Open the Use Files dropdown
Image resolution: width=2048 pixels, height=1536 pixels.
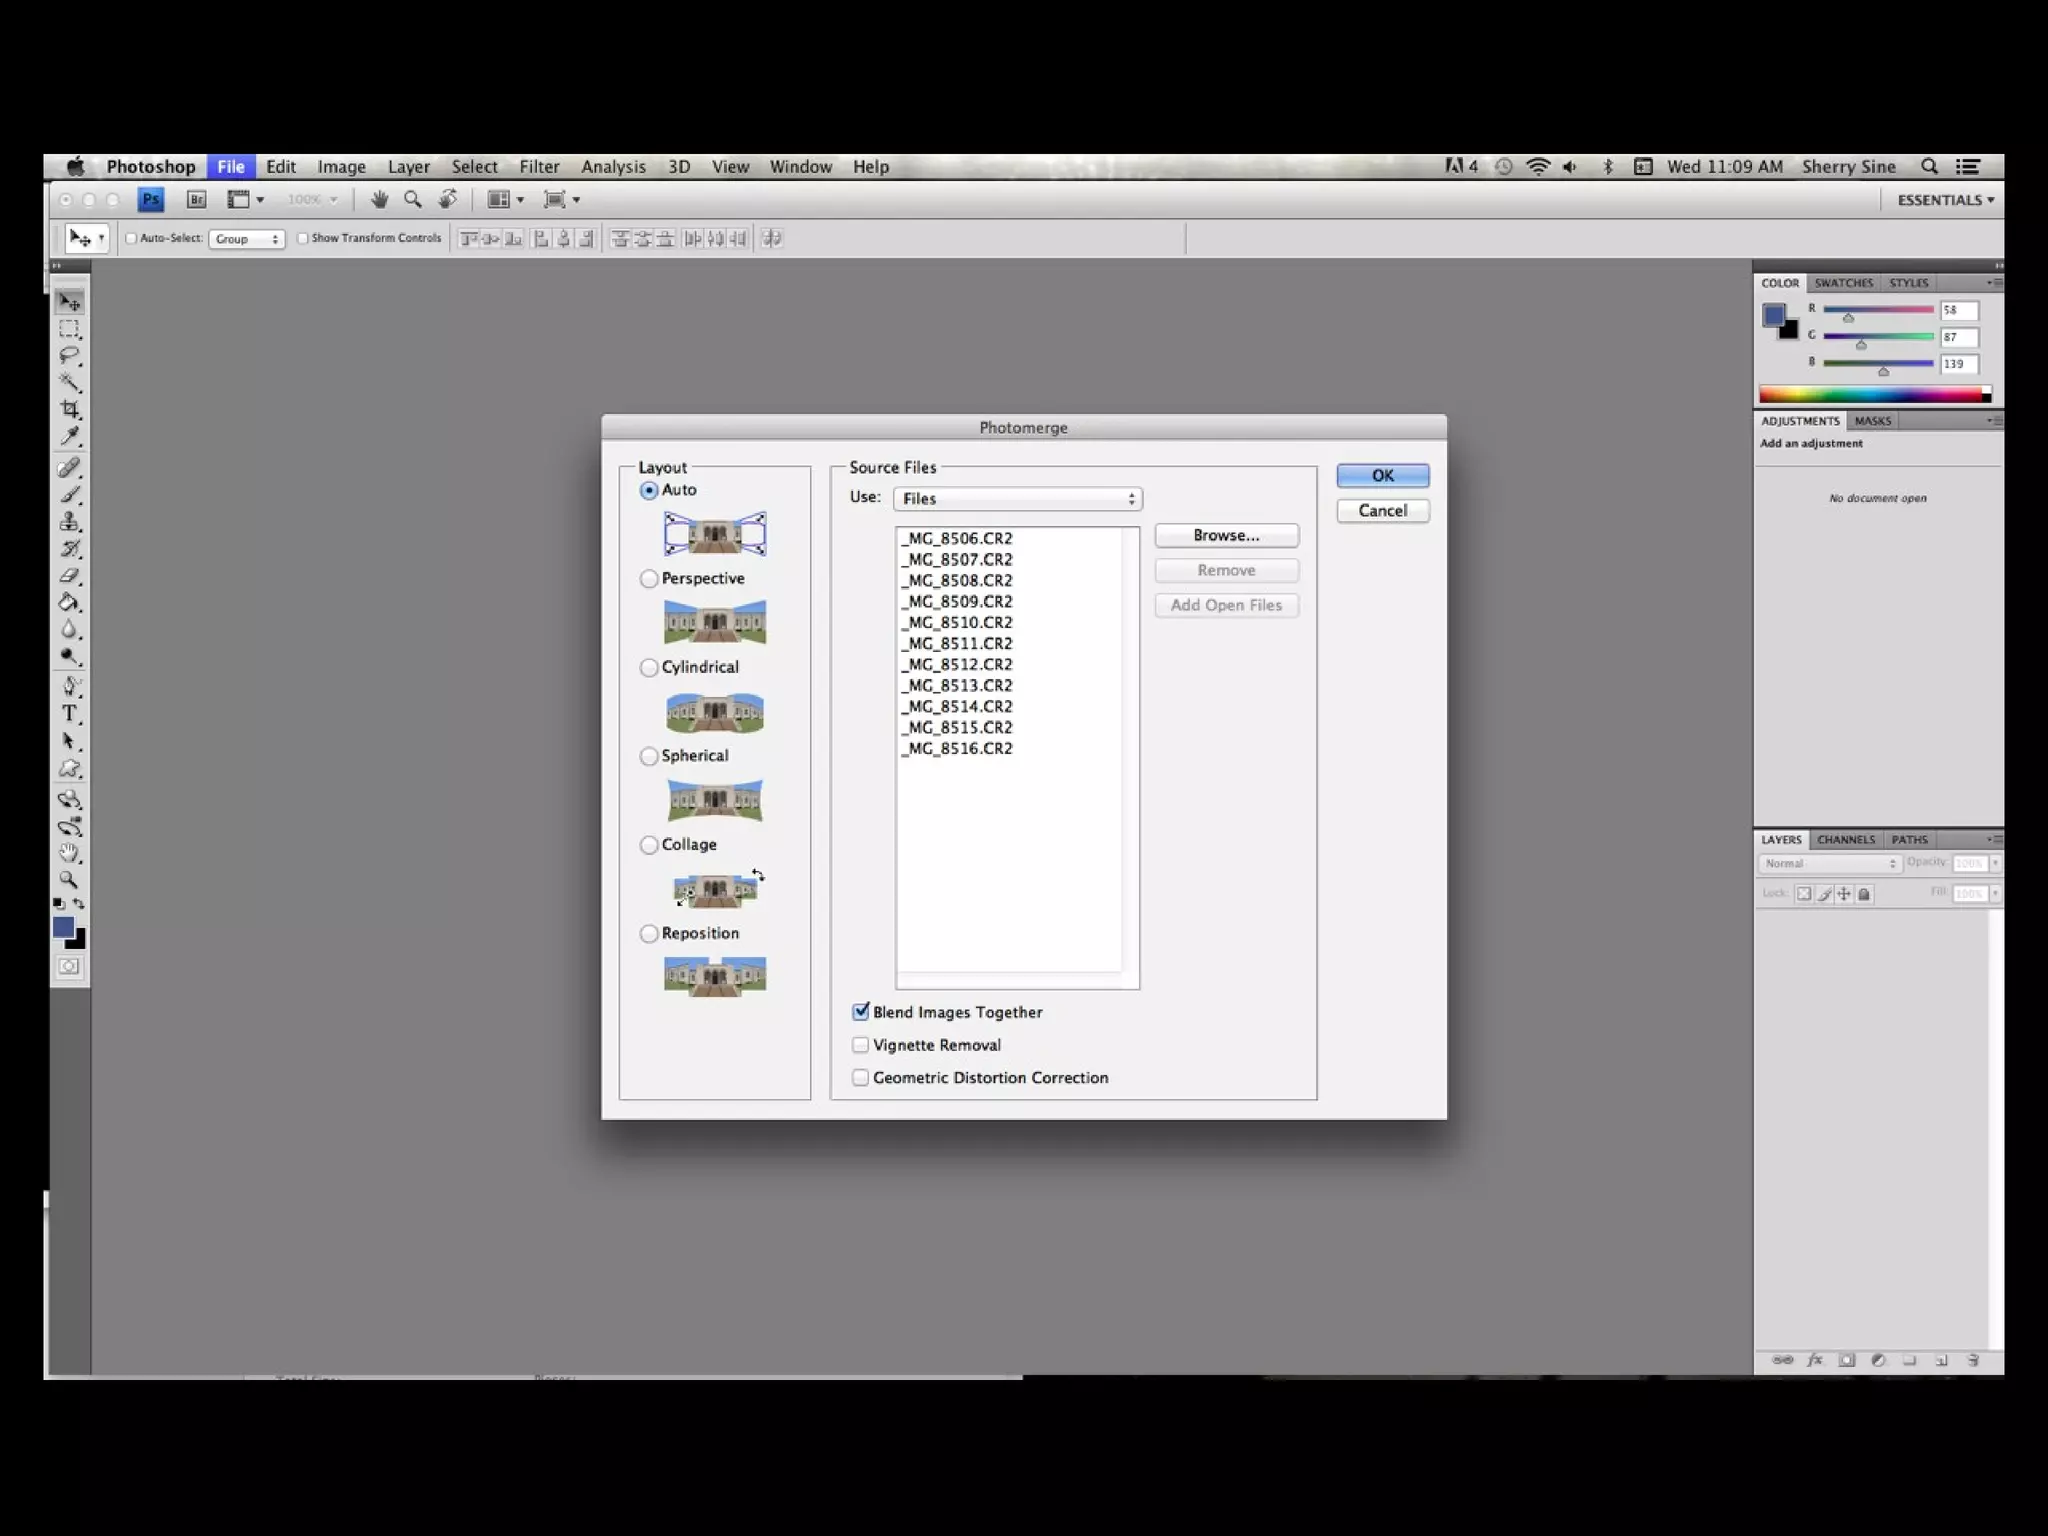(x=1017, y=499)
